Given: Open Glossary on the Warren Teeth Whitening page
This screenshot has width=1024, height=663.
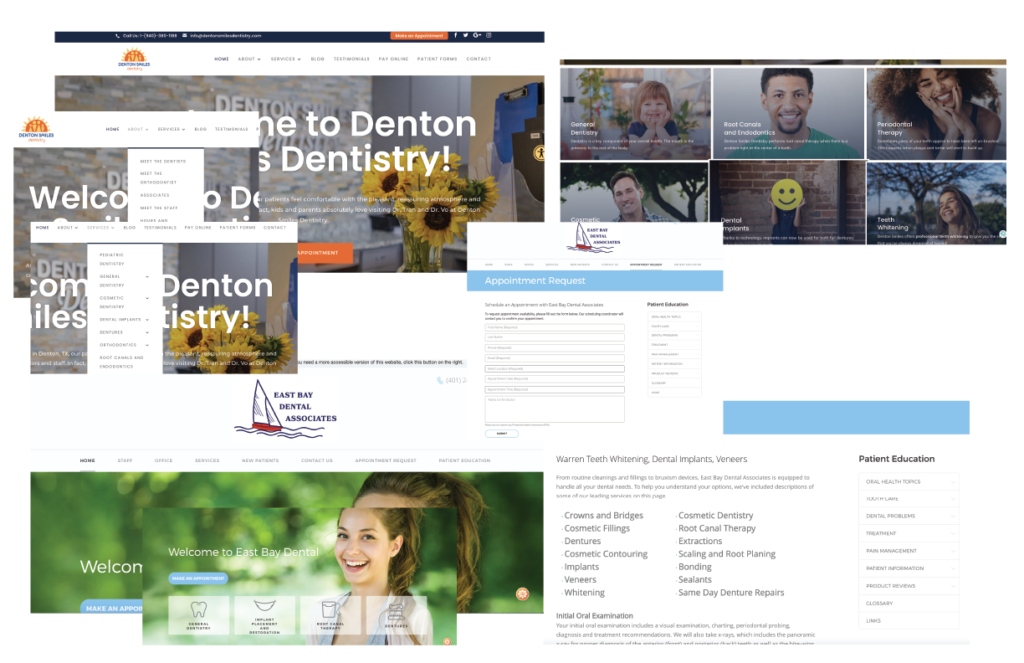Looking at the screenshot, I should (879, 603).
